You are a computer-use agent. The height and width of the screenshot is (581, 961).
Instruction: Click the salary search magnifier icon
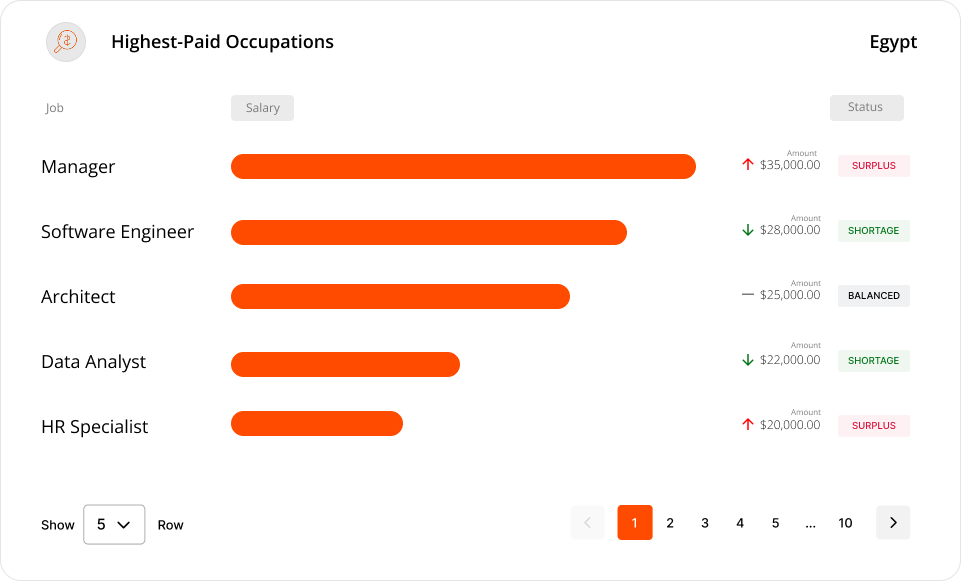66,42
